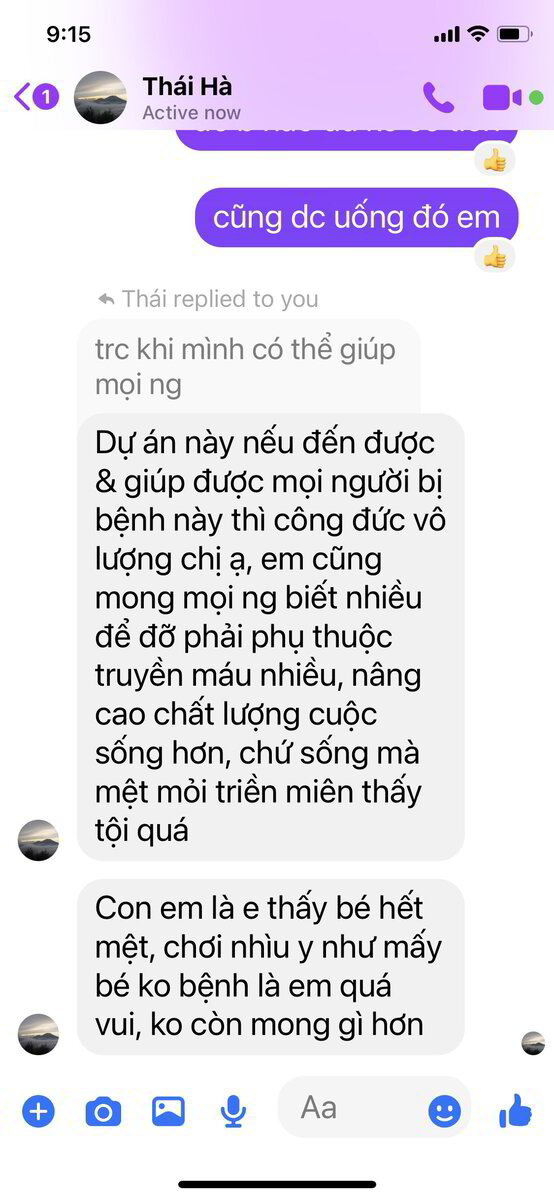Open Thái Hà's profile picture in header
The image size is (554, 1200).
[101, 97]
